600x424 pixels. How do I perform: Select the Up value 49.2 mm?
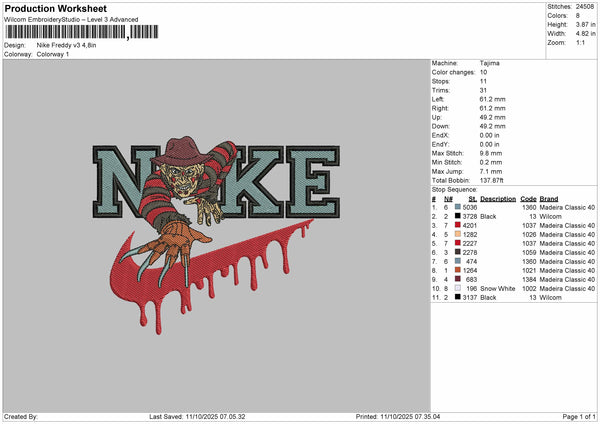click(492, 117)
